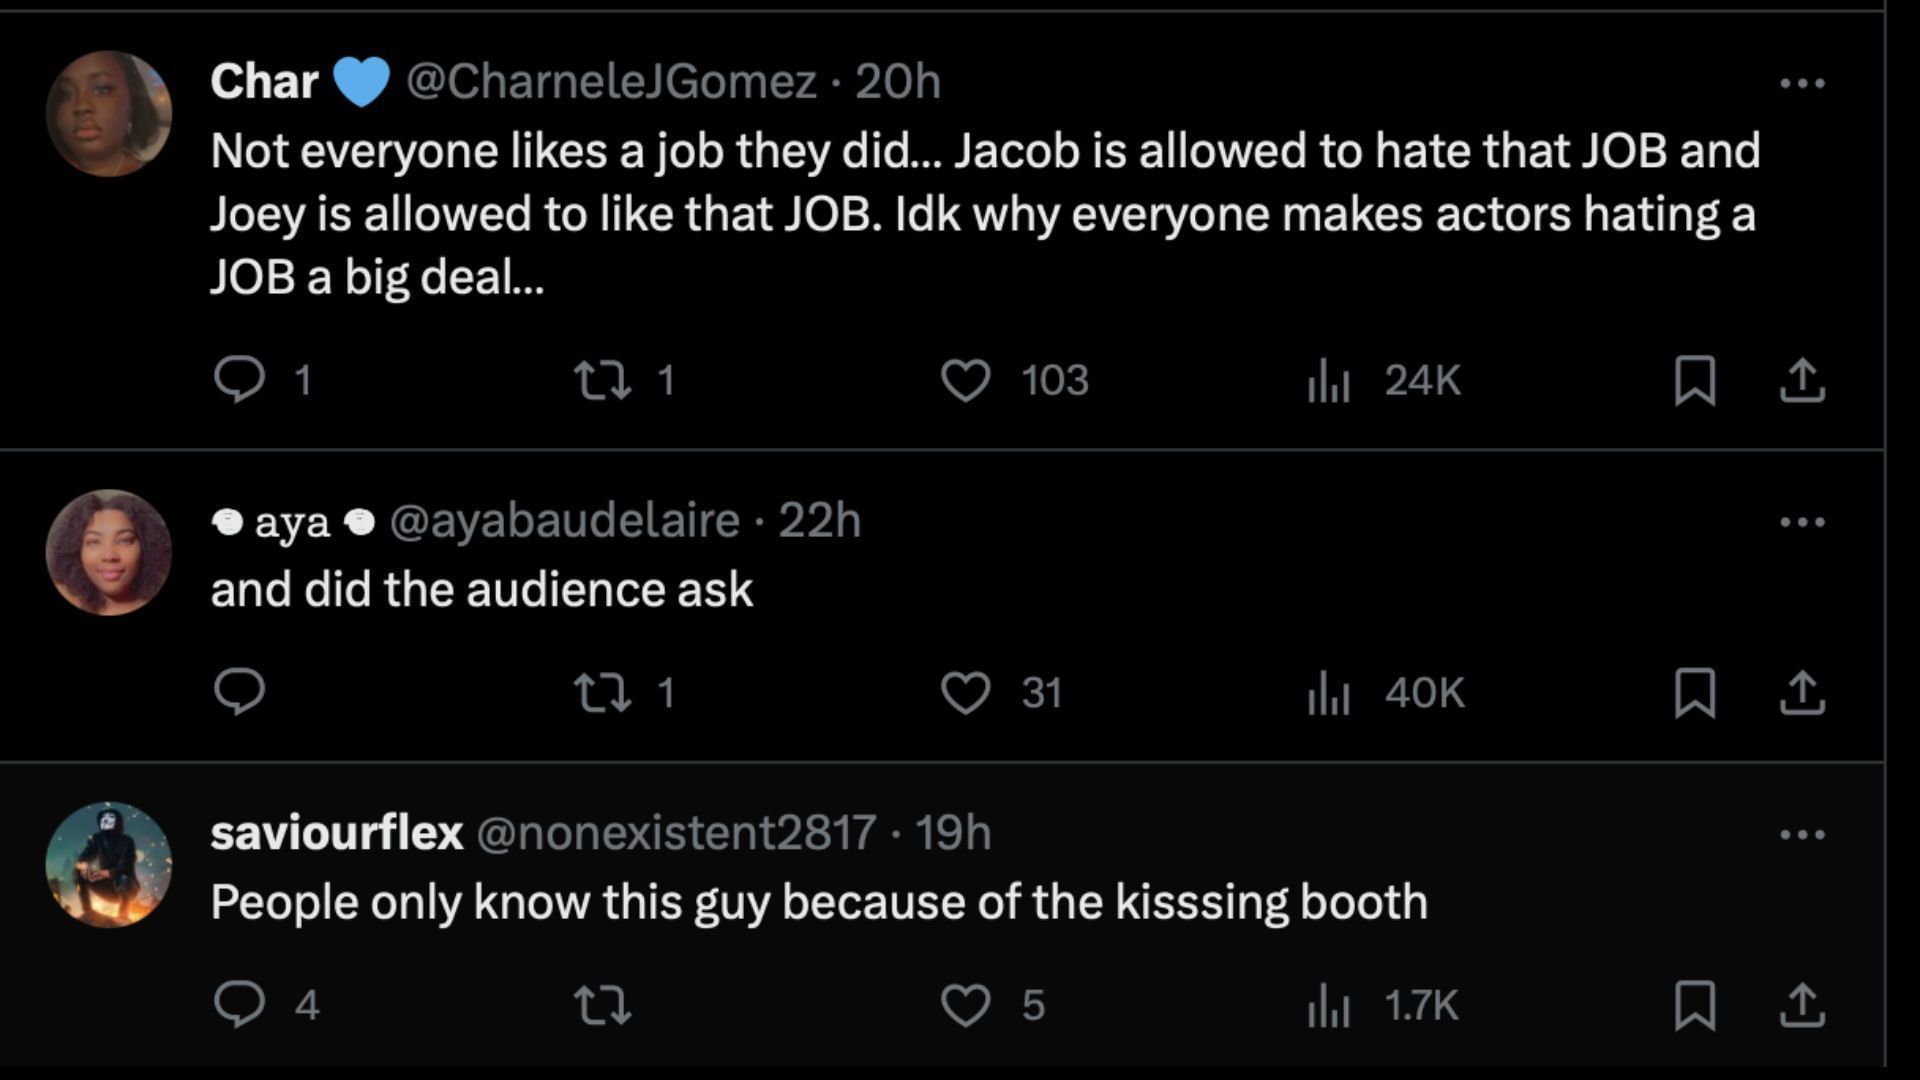Open more options for Char's tweet
The image size is (1920, 1080).
[1802, 84]
